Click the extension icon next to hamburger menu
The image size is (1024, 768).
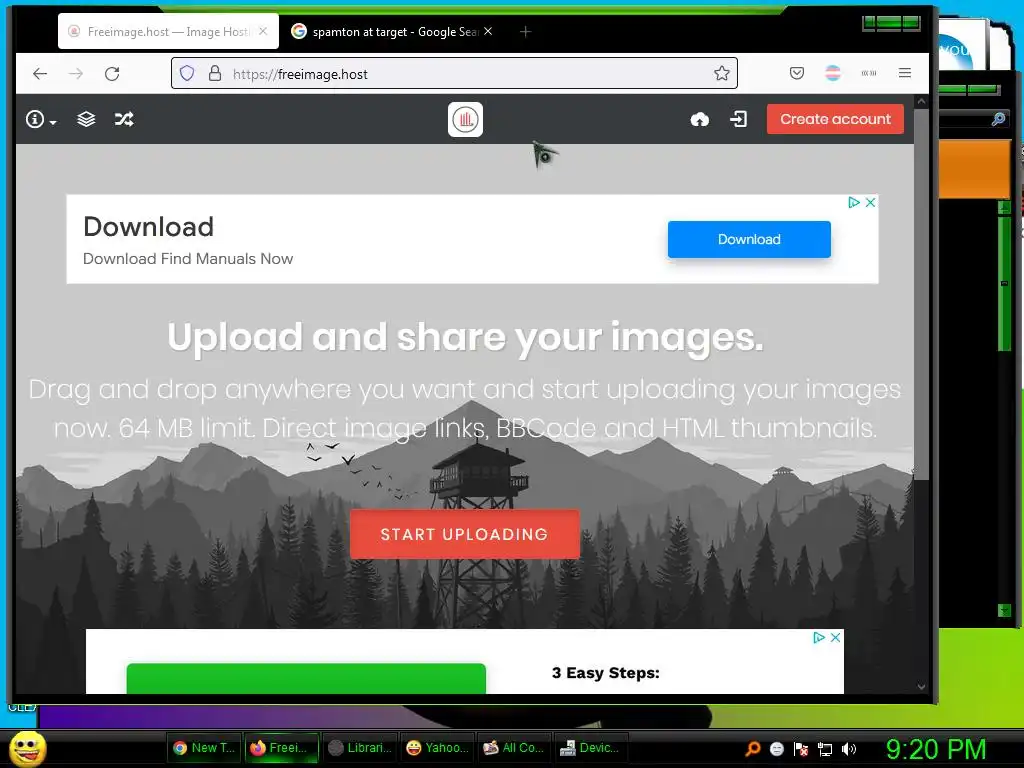point(869,73)
